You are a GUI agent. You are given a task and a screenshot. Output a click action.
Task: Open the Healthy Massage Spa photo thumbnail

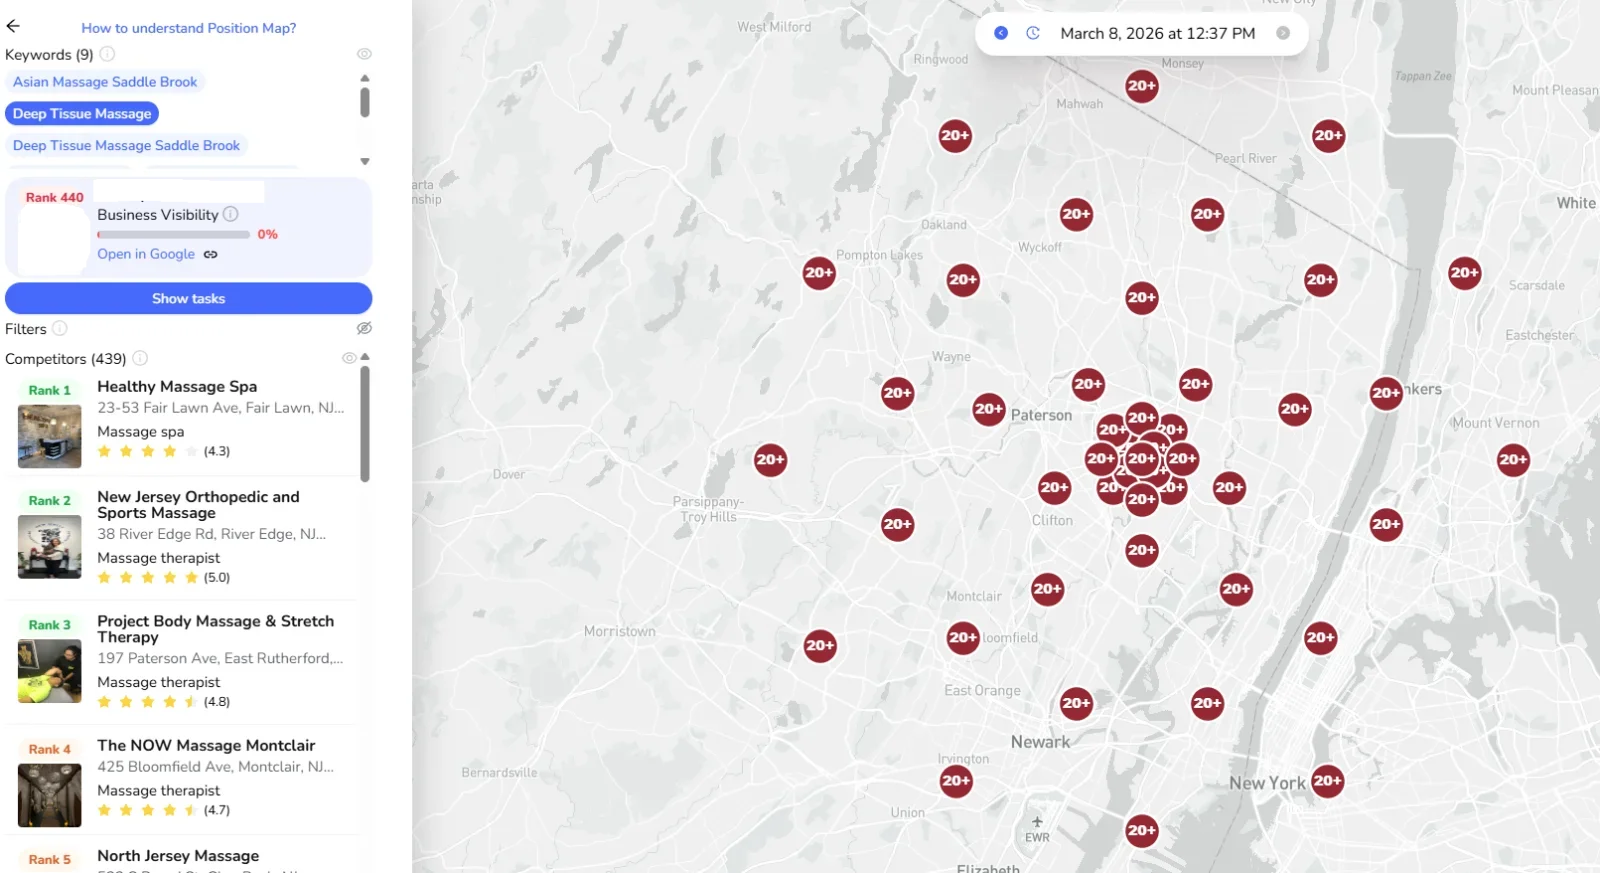pyautogui.click(x=49, y=436)
